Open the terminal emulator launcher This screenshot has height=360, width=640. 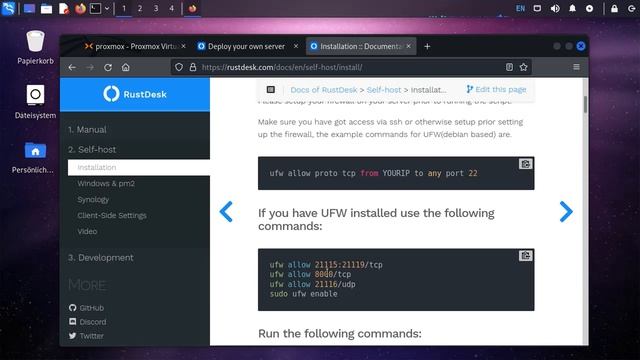(96, 8)
